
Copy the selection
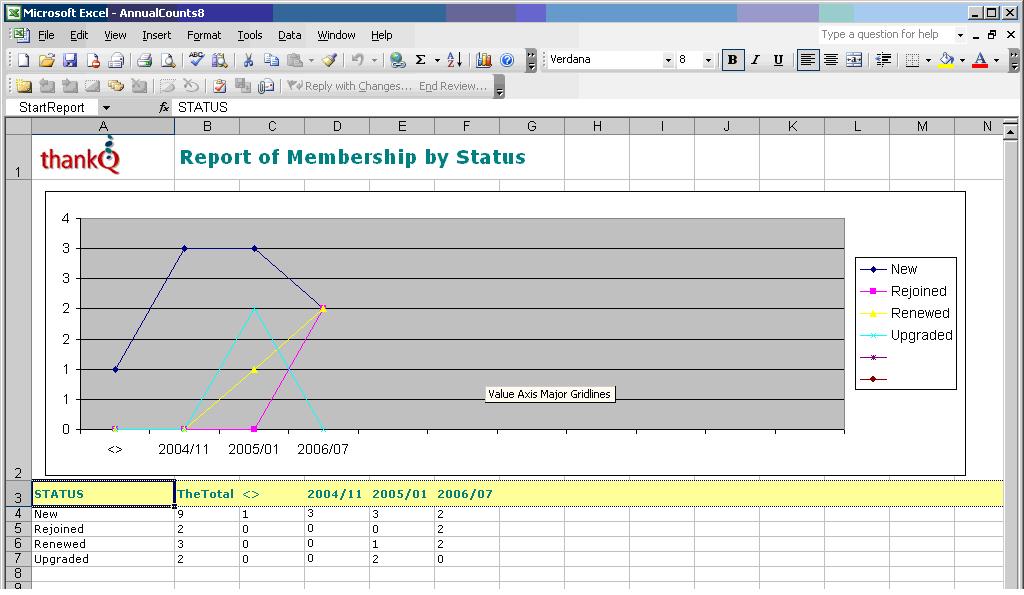[x=271, y=60]
